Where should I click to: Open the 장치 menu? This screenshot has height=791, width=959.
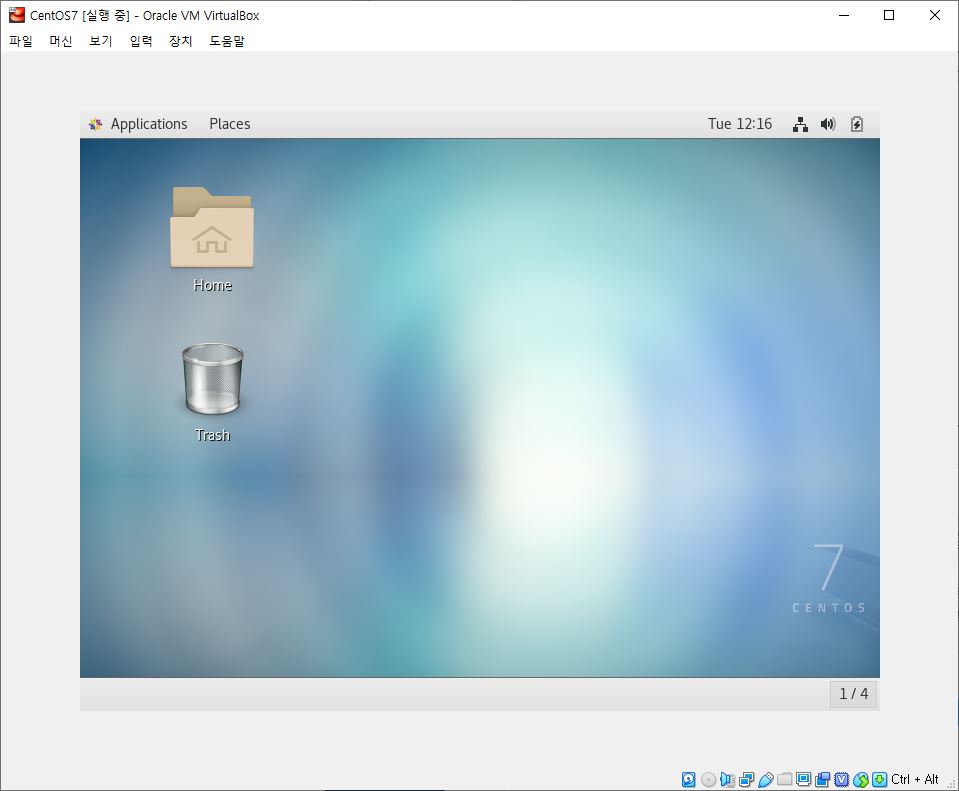click(180, 41)
